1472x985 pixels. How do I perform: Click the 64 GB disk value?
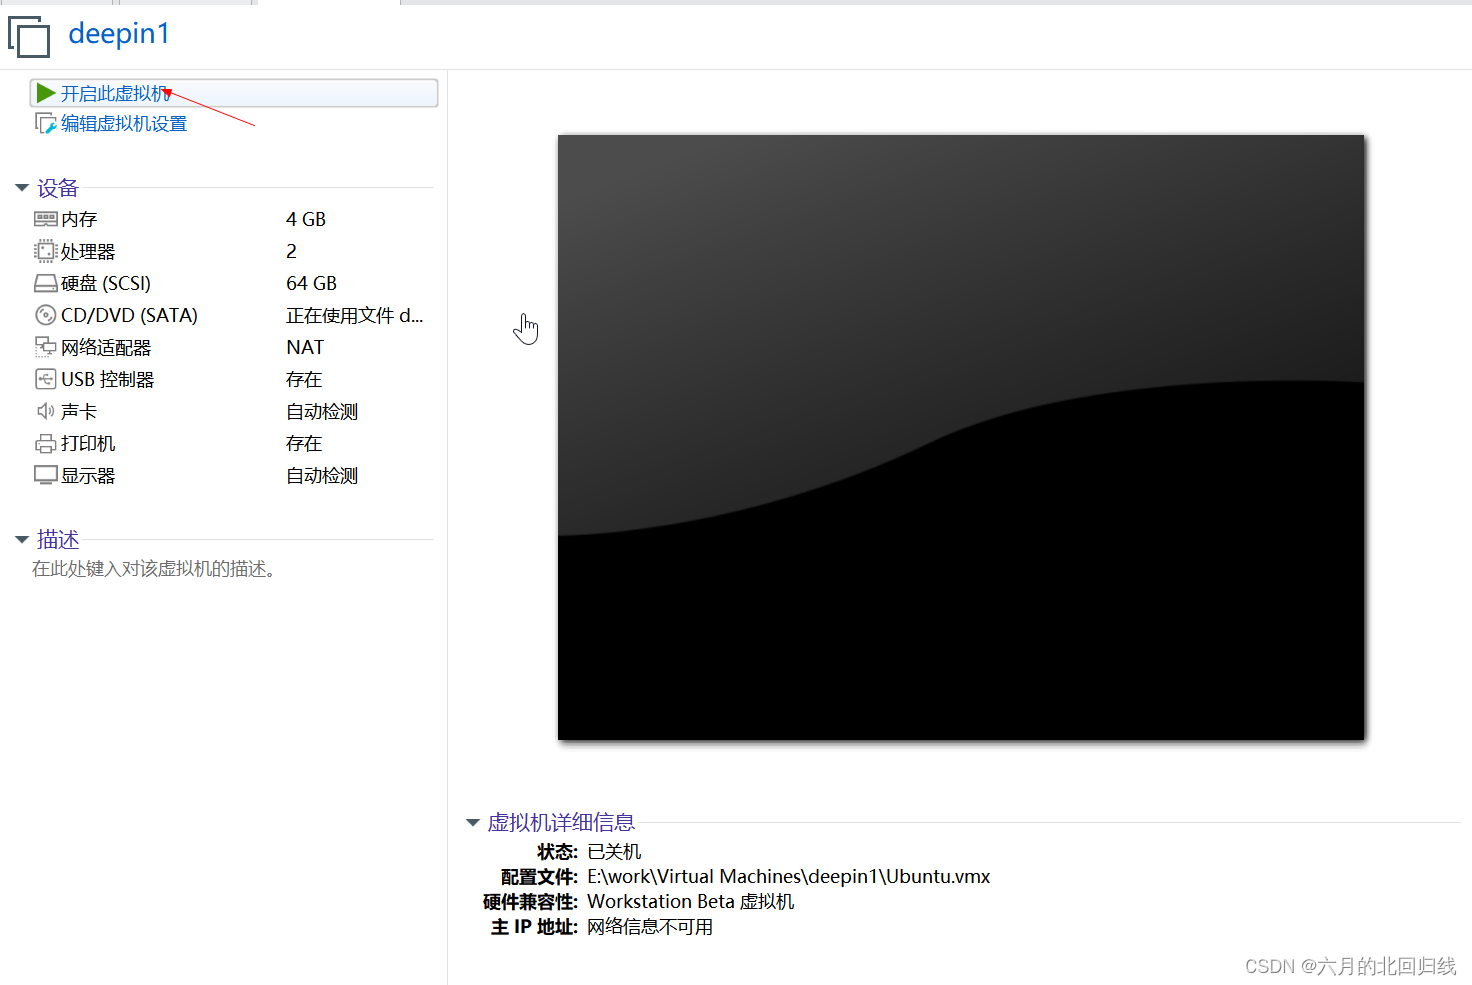pyautogui.click(x=311, y=283)
